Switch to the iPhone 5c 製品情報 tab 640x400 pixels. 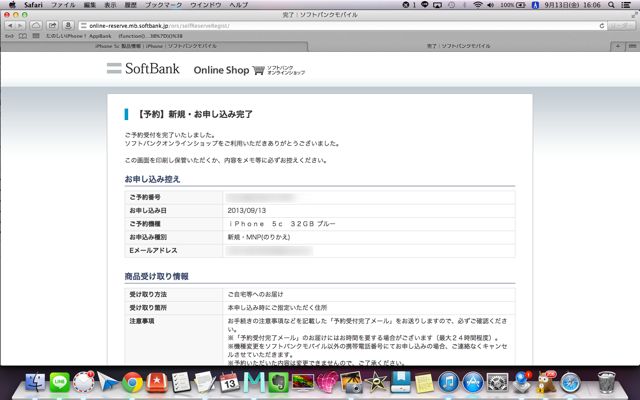[154, 46]
